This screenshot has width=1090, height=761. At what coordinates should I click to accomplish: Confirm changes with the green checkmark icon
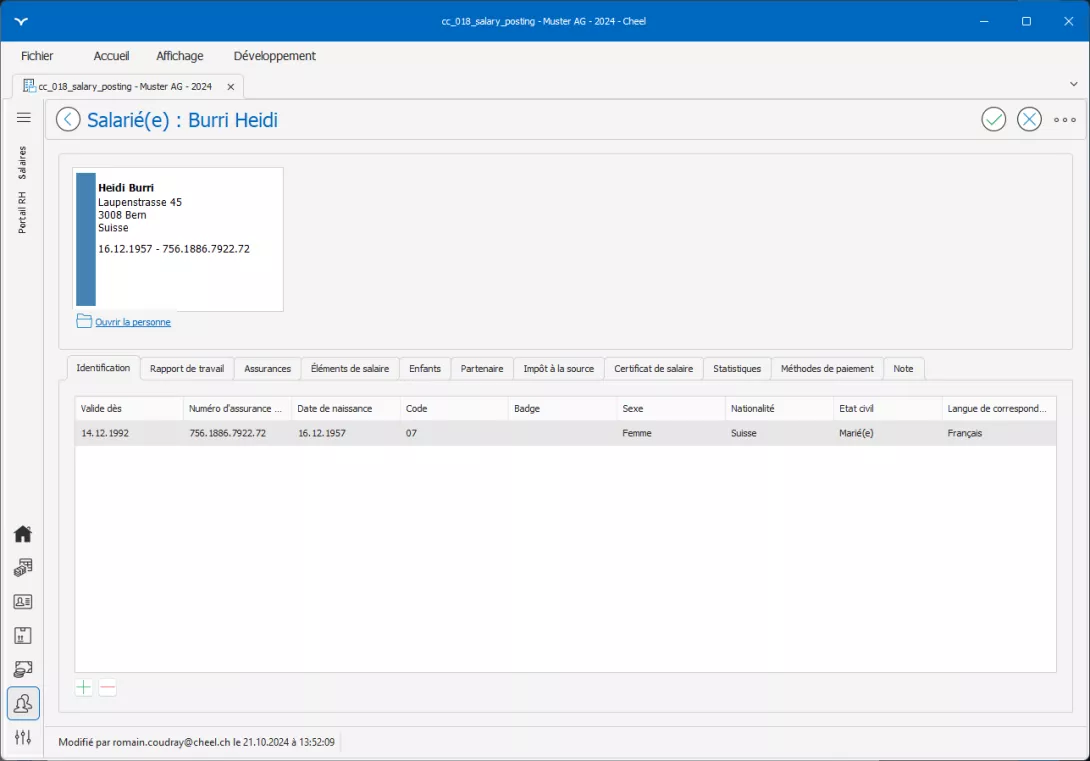point(993,120)
